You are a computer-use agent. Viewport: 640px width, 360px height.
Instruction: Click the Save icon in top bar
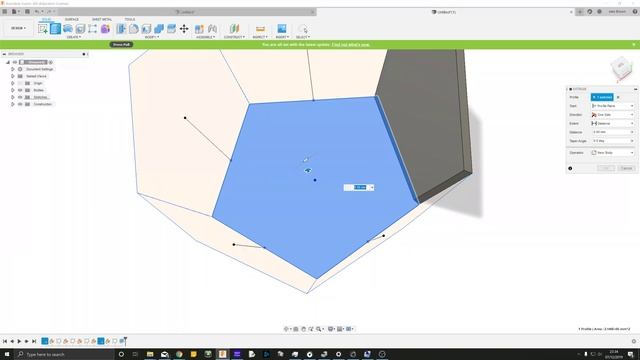coord(27,11)
